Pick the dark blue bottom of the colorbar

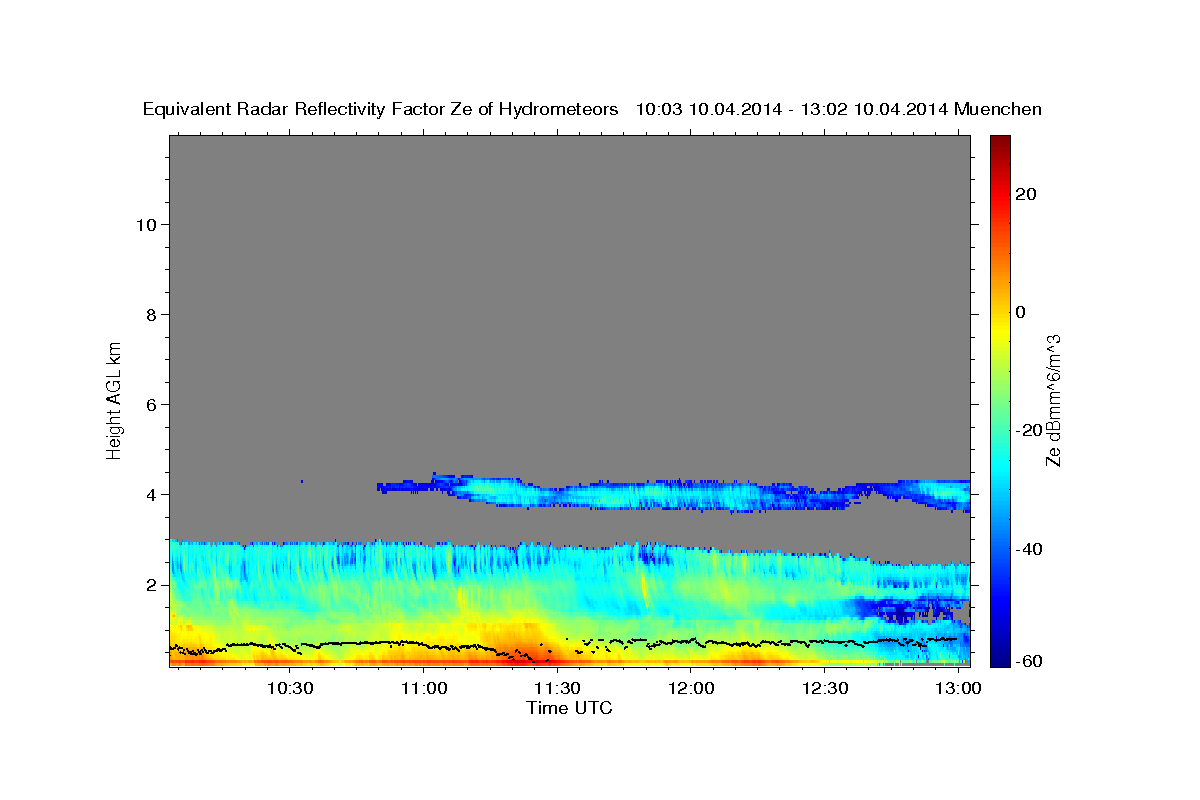[x=998, y=658]
